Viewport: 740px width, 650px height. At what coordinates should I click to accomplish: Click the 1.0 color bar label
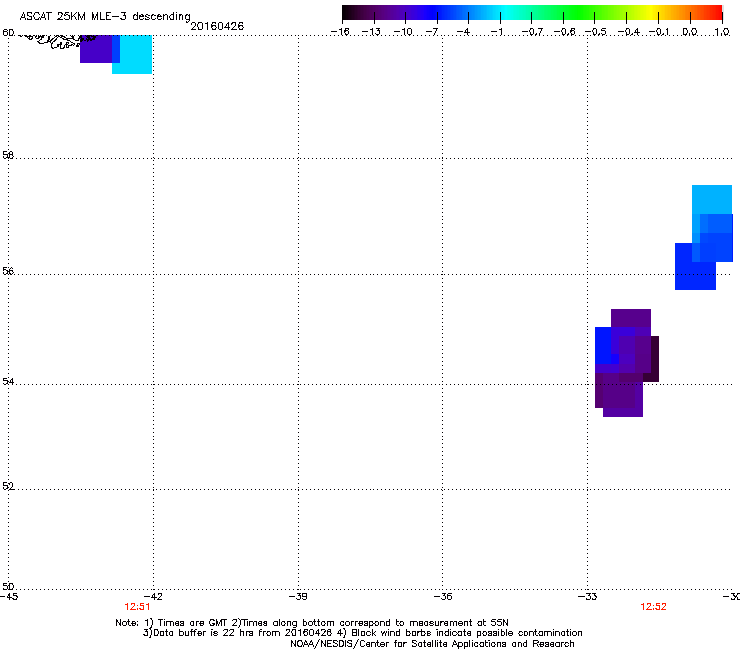point(722,32)
